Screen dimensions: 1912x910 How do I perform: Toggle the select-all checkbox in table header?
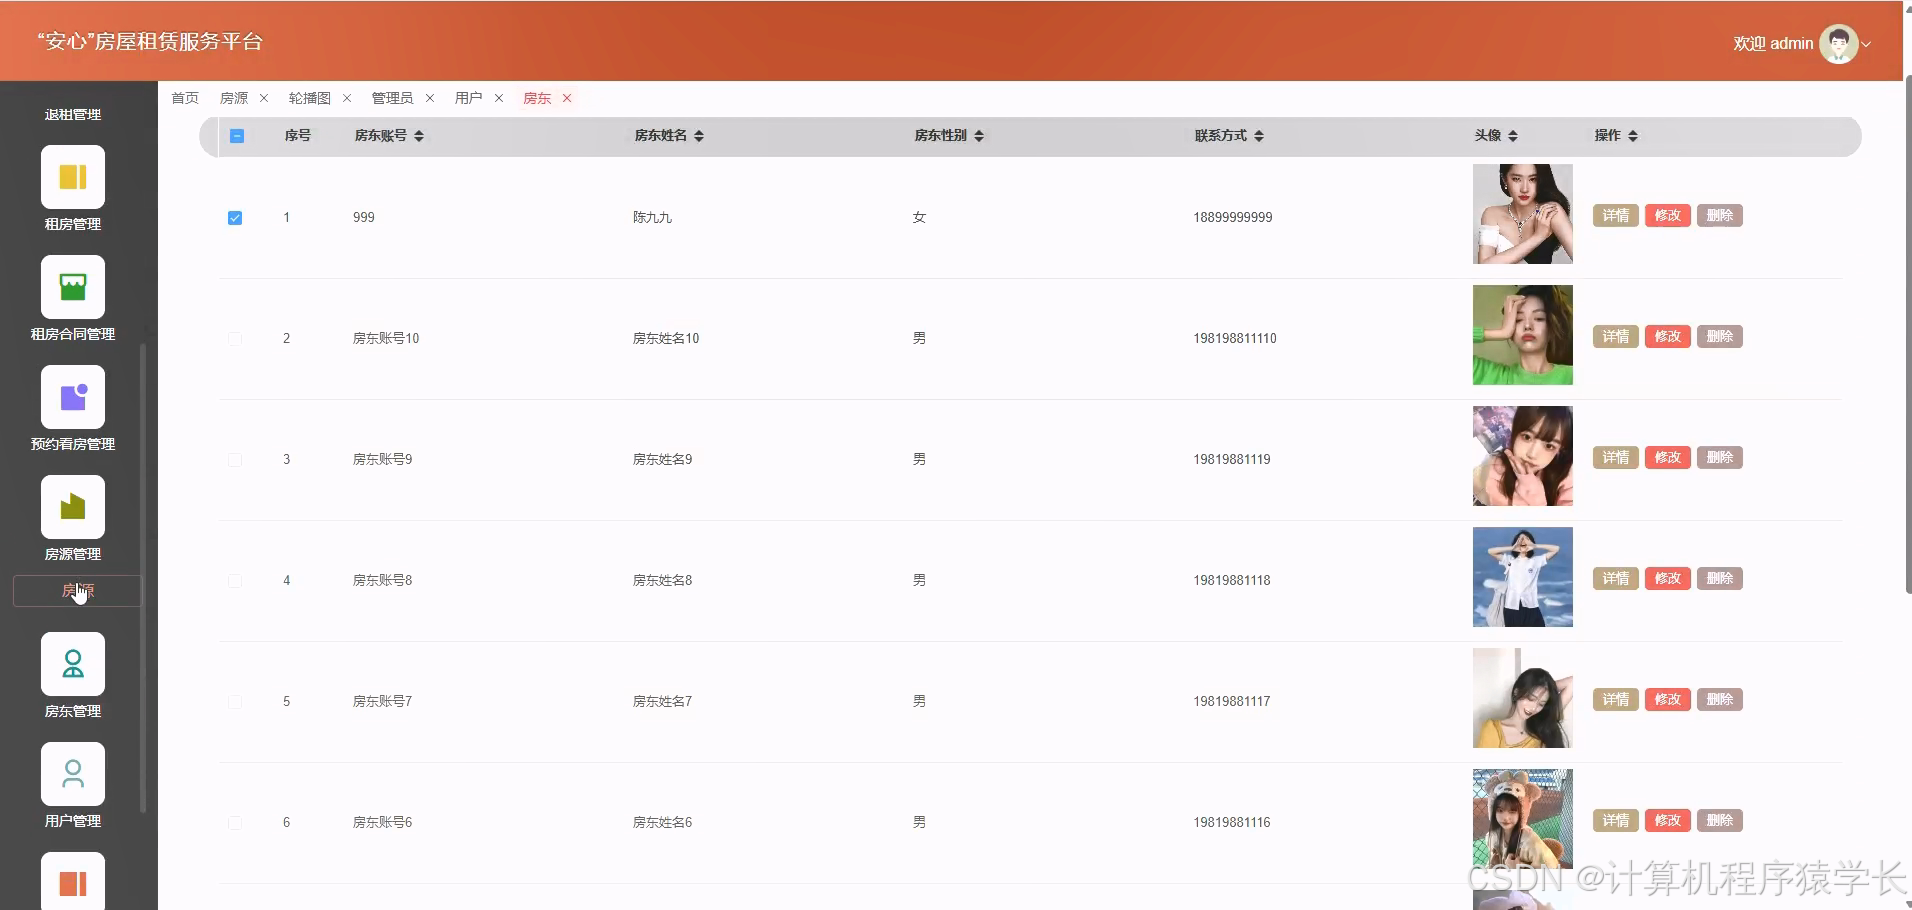pos(237,136)
